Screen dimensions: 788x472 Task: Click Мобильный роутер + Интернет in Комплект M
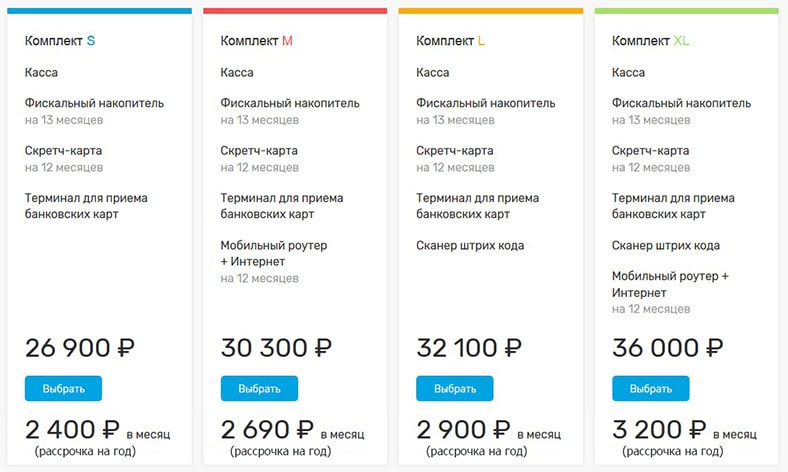(x=273, y=253)
